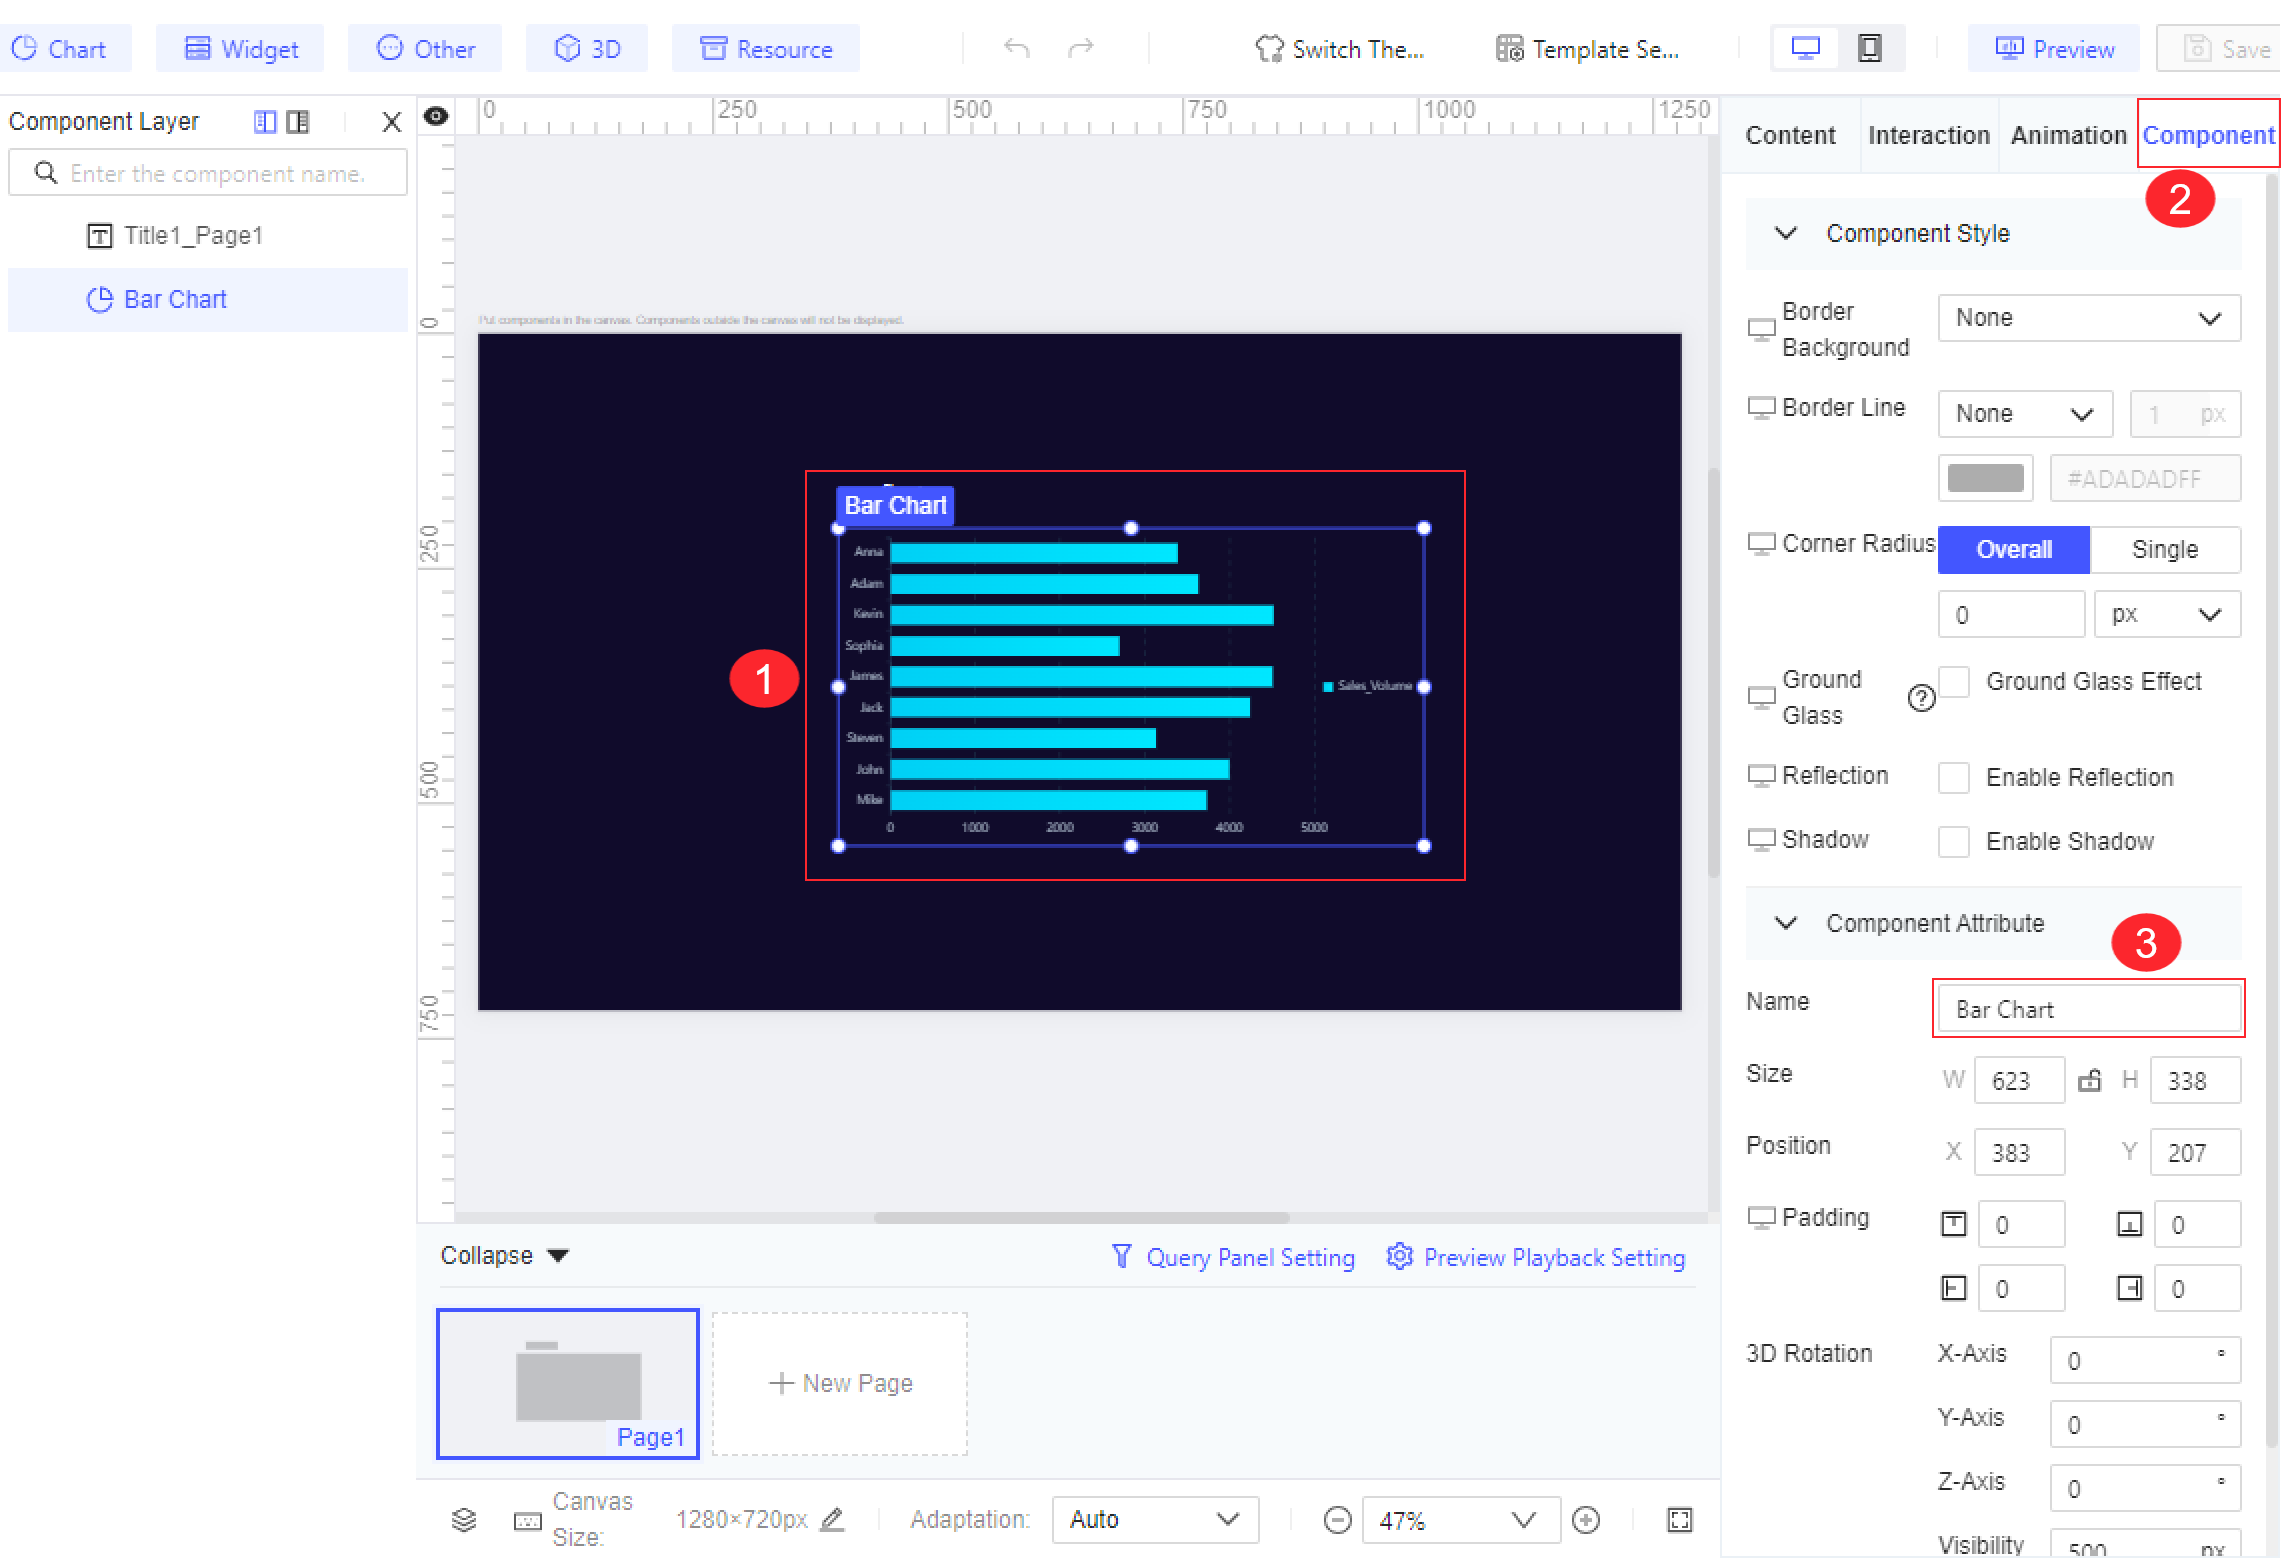Screen dimensions: 2281x1558
Task: Select right panel layout icon in Component Layer
Action: 297,122
